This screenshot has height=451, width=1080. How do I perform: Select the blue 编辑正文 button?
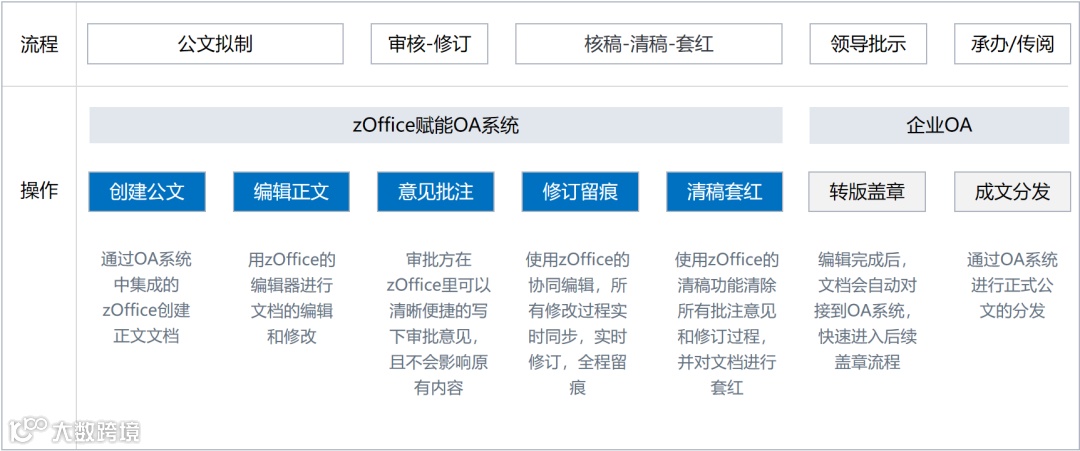coord(291,191)
